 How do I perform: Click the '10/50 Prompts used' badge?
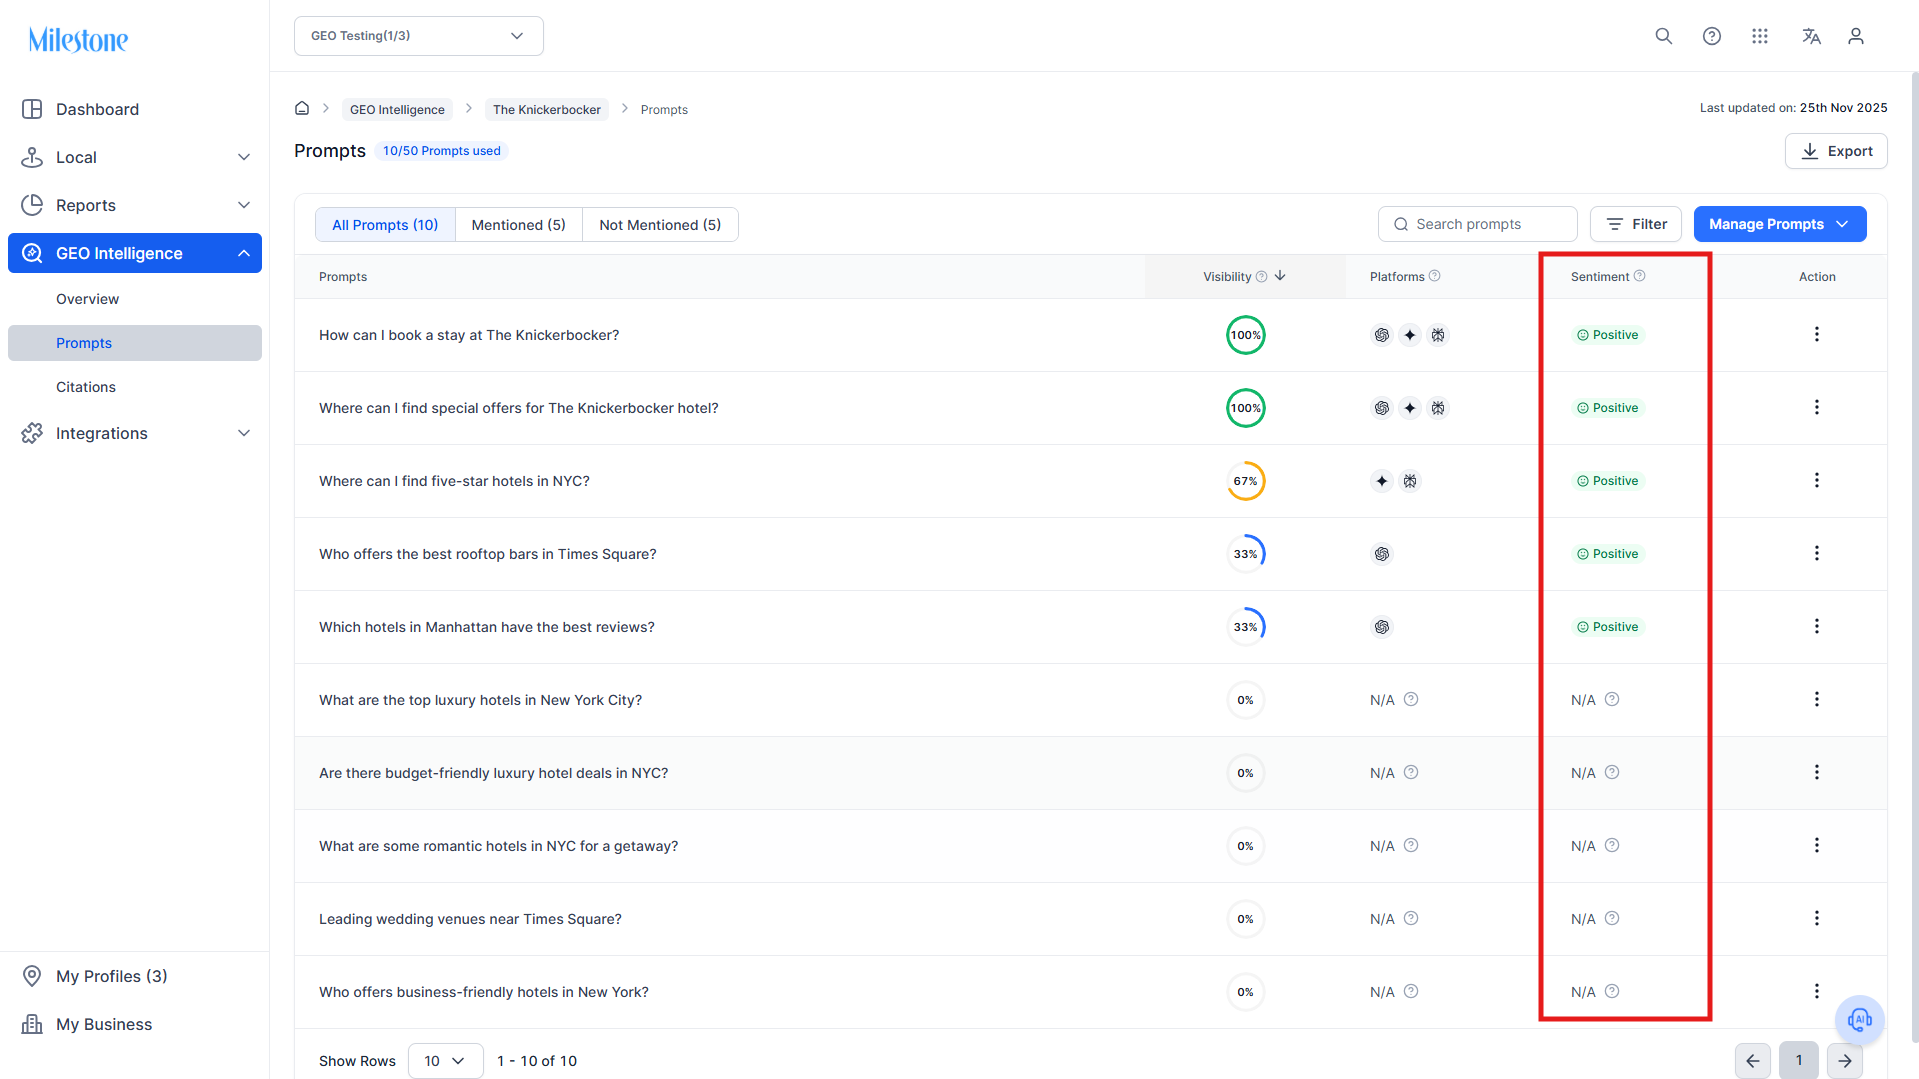pyautogui.click(x=442, y=151)
